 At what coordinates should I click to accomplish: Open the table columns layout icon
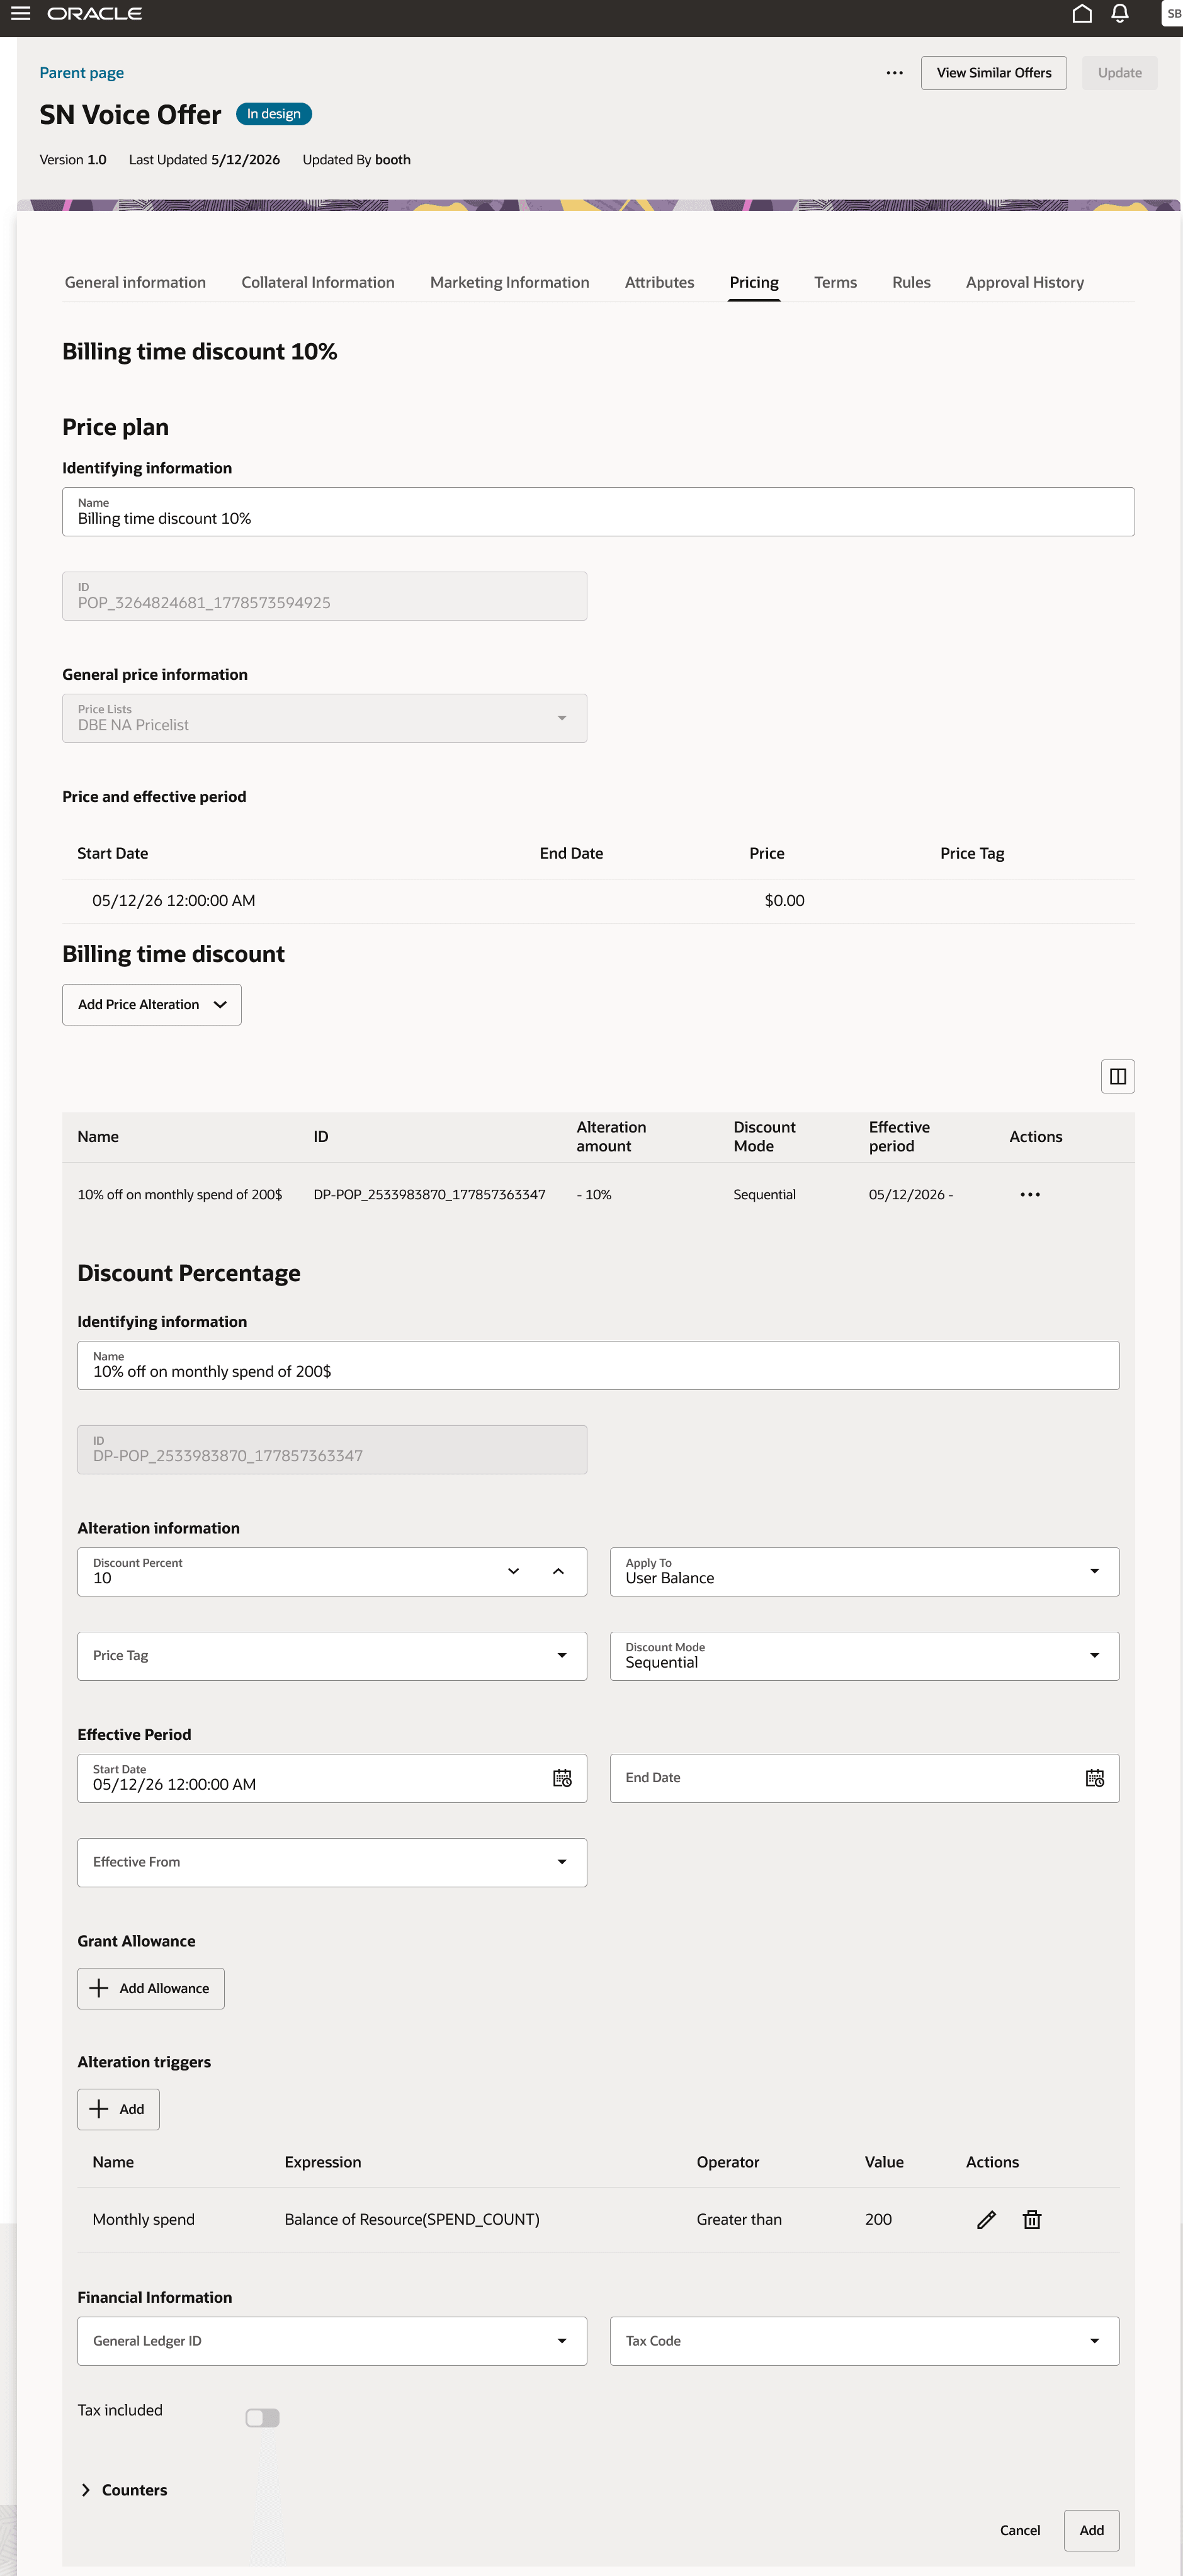(1117, 1076)
